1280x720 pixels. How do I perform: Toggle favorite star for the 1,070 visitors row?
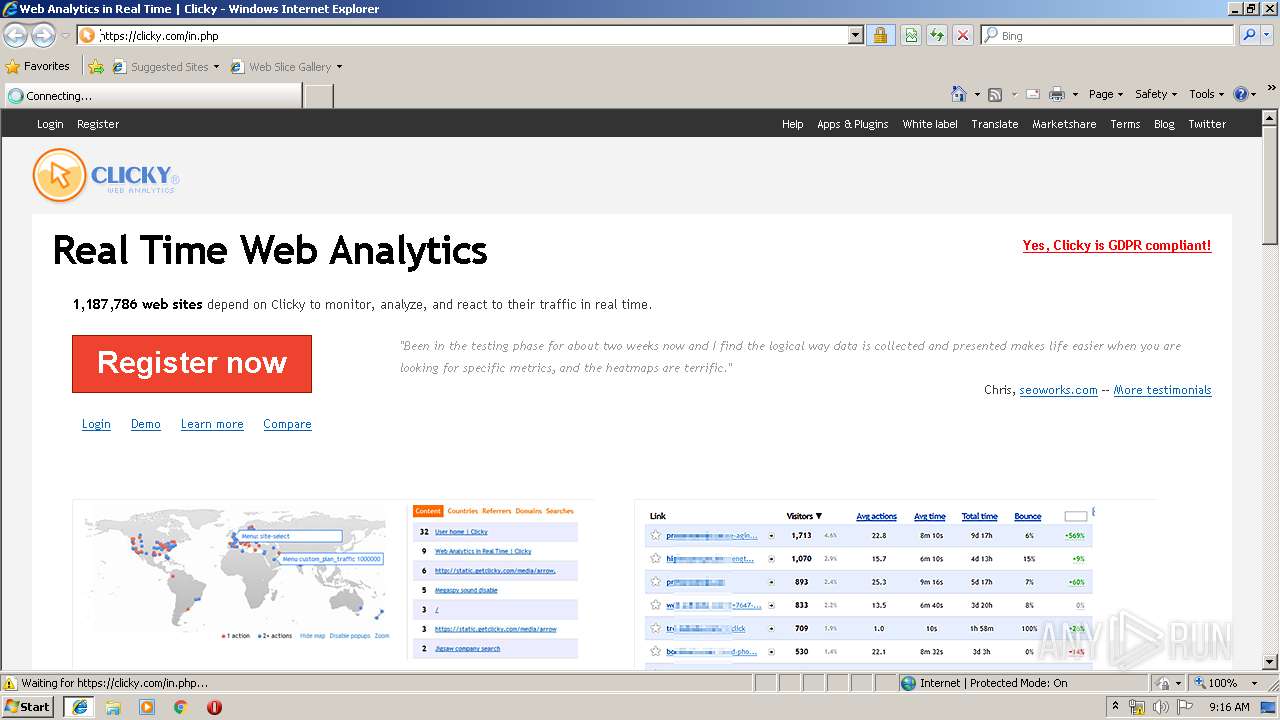(656, 559)
